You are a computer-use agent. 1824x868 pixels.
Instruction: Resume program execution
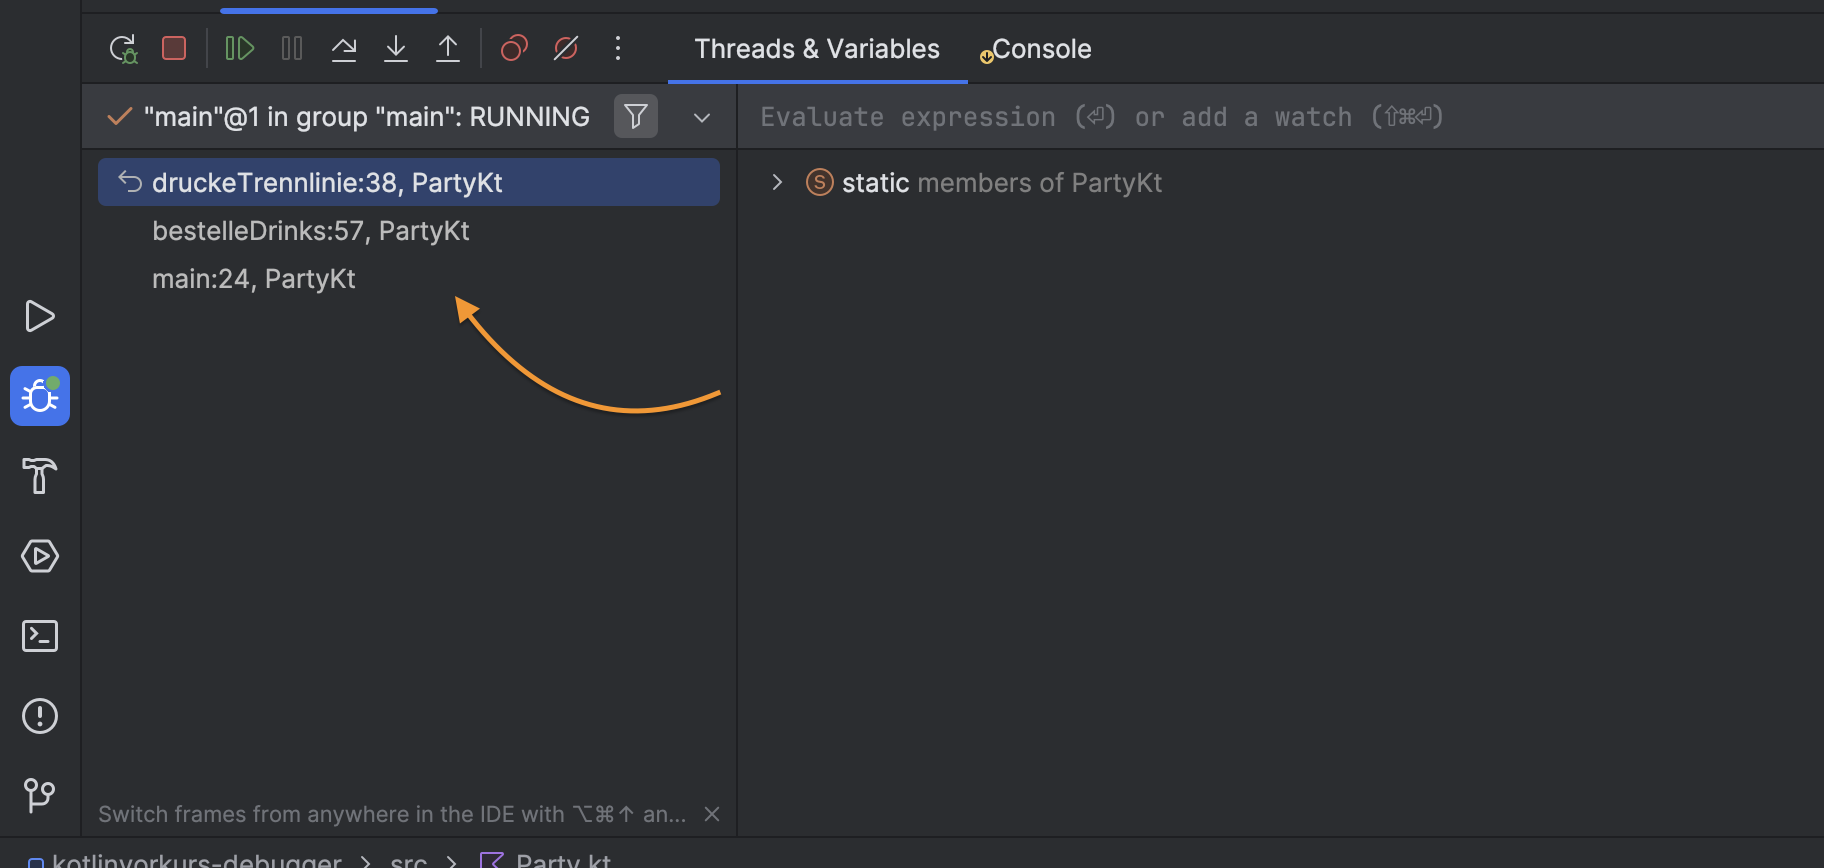[240, 48]
